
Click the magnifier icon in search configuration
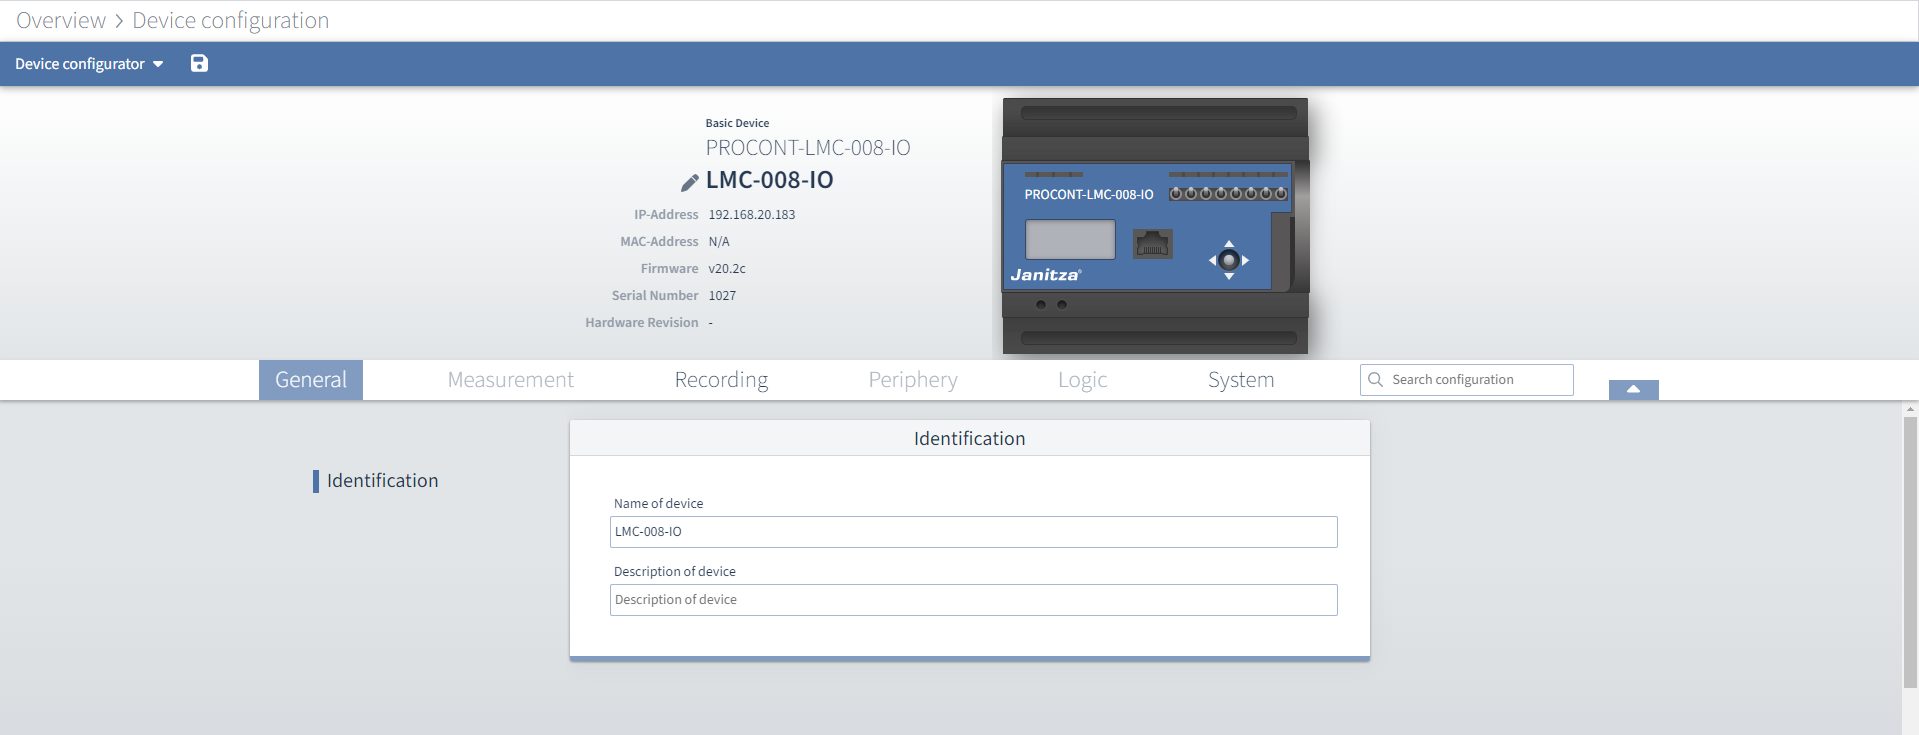(x=1376, y=380)
